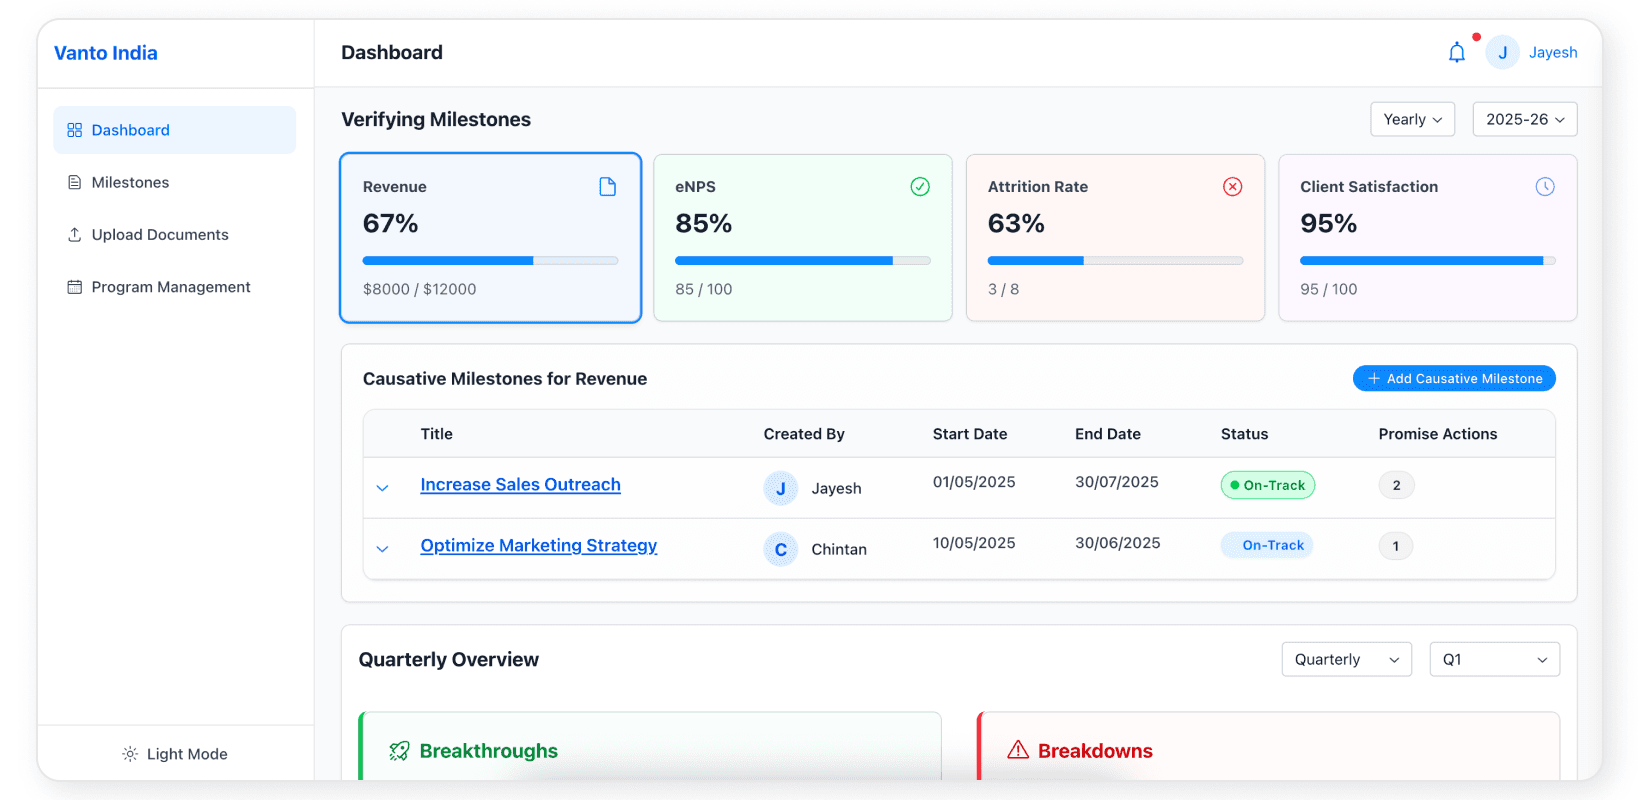Click the Created By column header
1640x800 pixels.
pyautogui.click(x=804, y=434)
